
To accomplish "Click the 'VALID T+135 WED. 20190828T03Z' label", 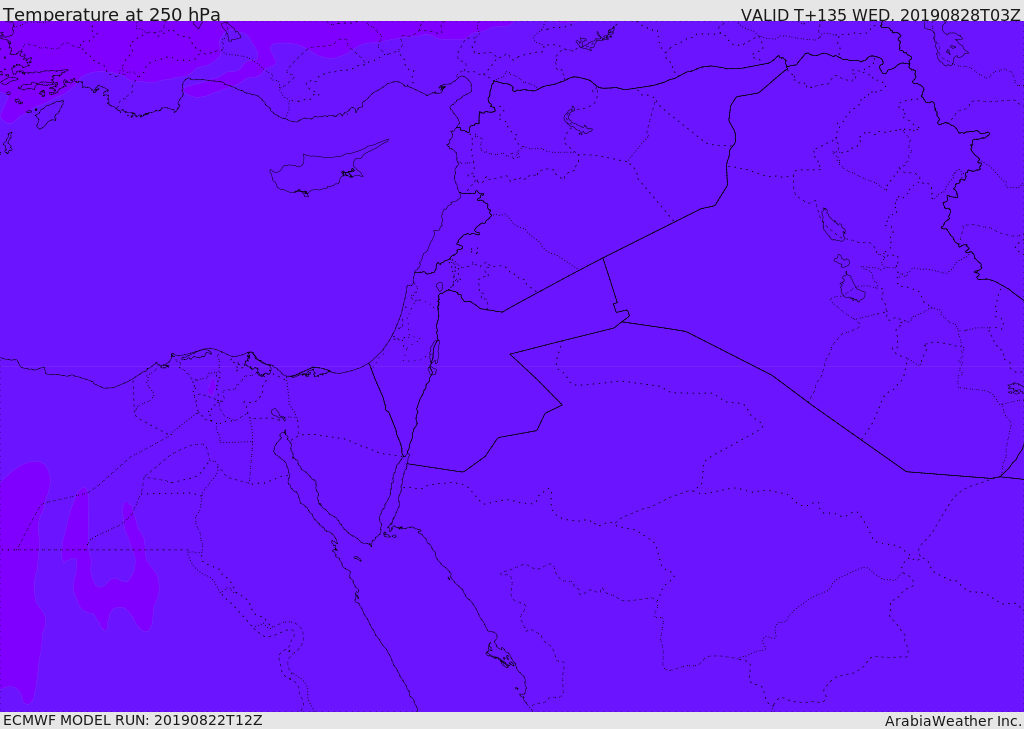I will [x=880, y=15].
